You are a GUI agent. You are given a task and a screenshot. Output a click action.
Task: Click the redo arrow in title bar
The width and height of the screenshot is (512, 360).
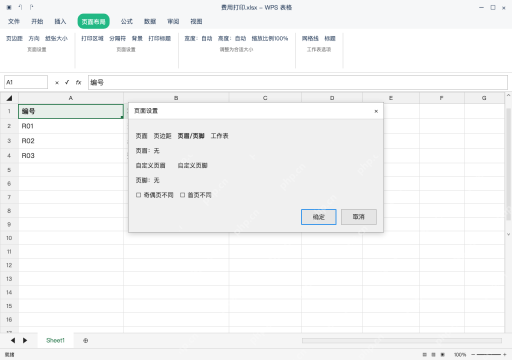point(31,7)
